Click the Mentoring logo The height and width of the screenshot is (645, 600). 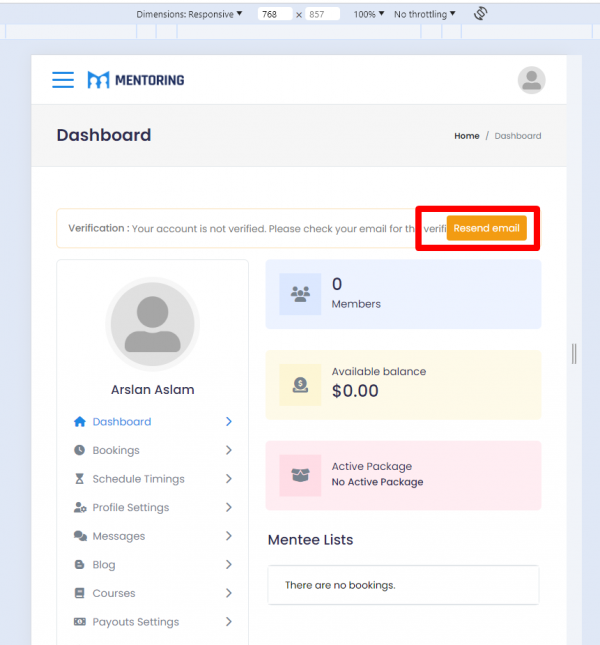click(x=135, y=80)
